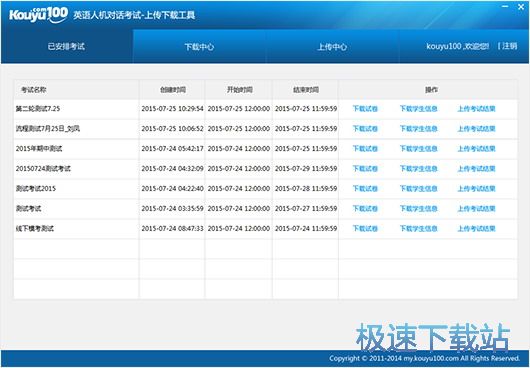The height and width of the screenshot is (368, 530).
Task: Download exam paper for 流程测试7月25日_刘凤
Action: click(x=365, y=129)
